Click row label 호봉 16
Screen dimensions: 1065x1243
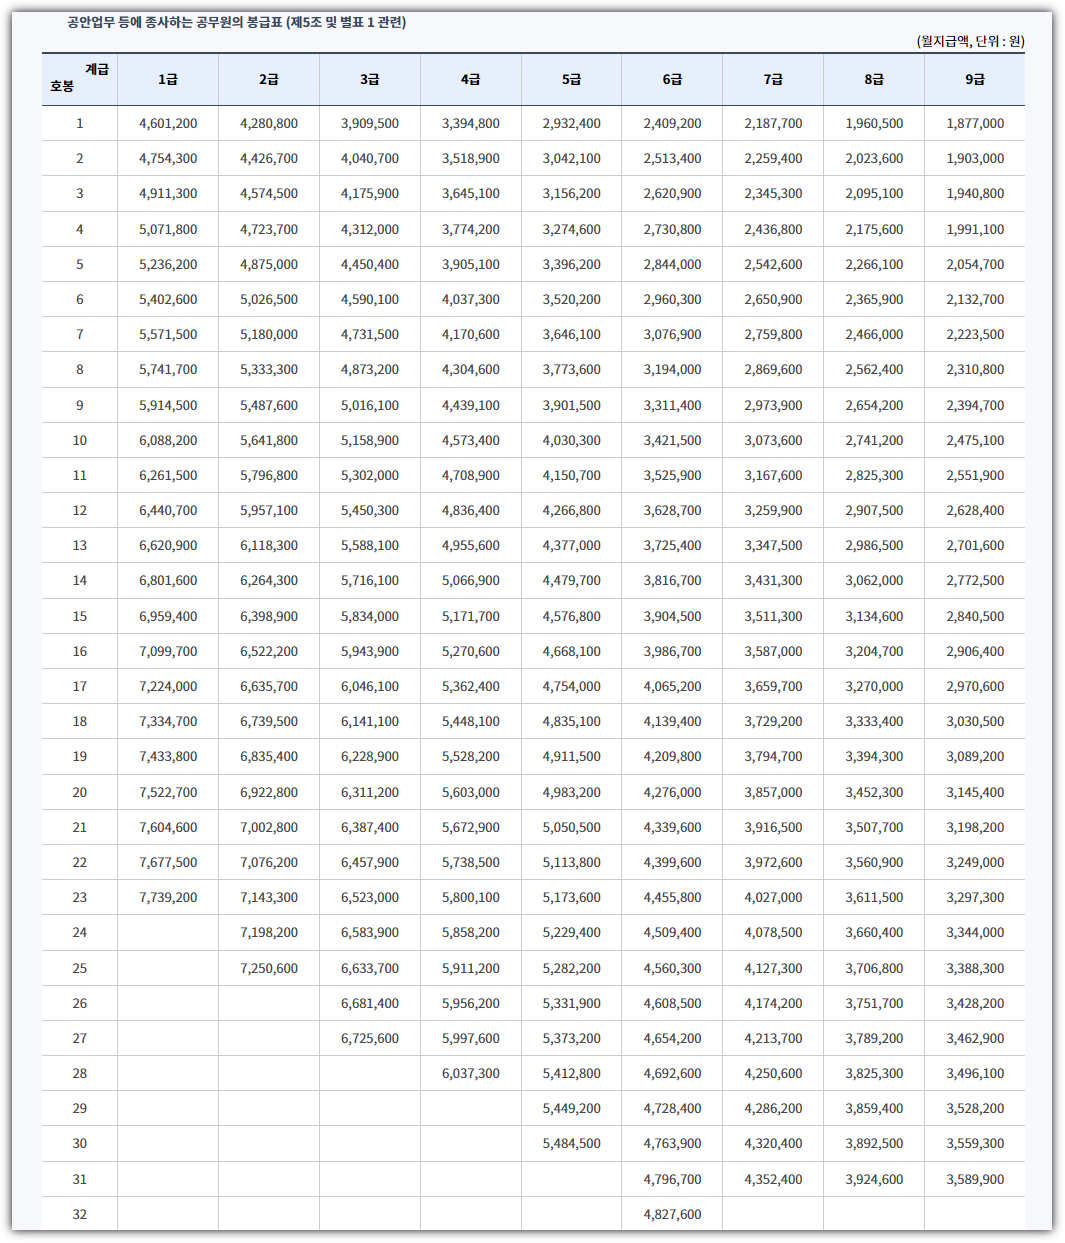[x=80, y=652]
